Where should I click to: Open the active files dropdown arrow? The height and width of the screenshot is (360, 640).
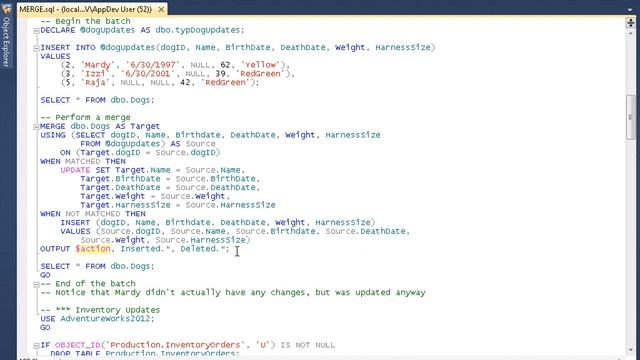click(631, 9)
